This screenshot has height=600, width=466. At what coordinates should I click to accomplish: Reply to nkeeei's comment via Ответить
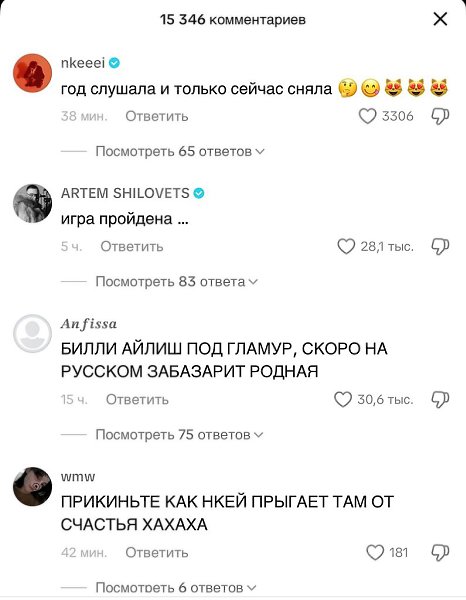pos(157,116)
